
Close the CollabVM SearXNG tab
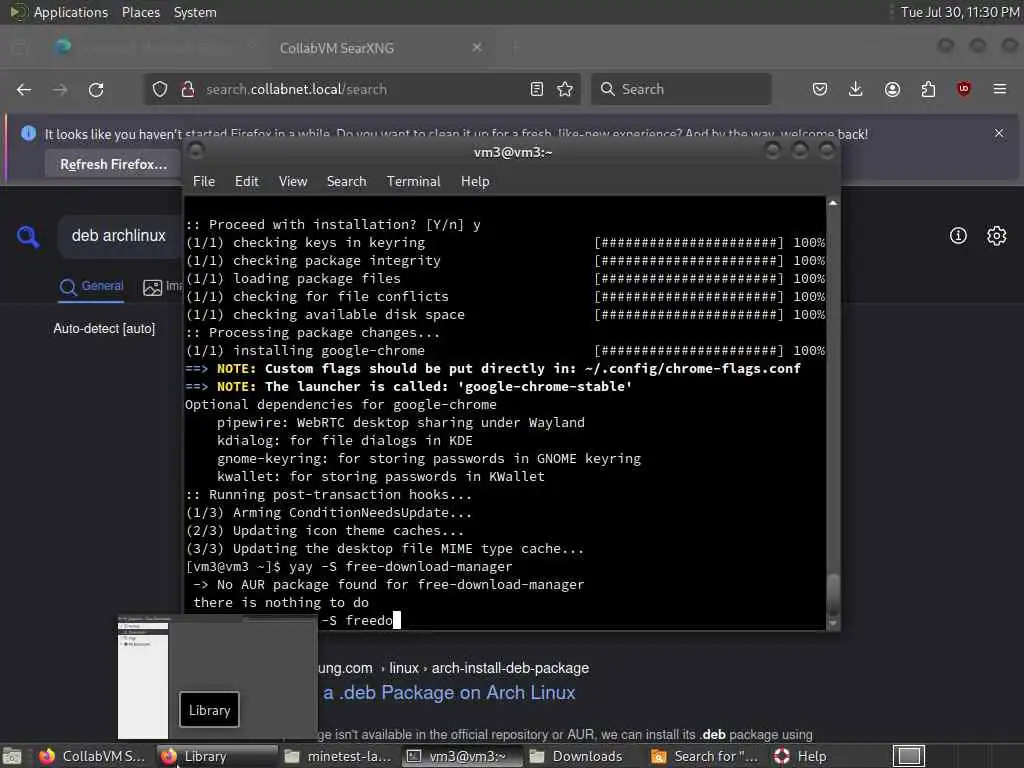tap(477, 47)
